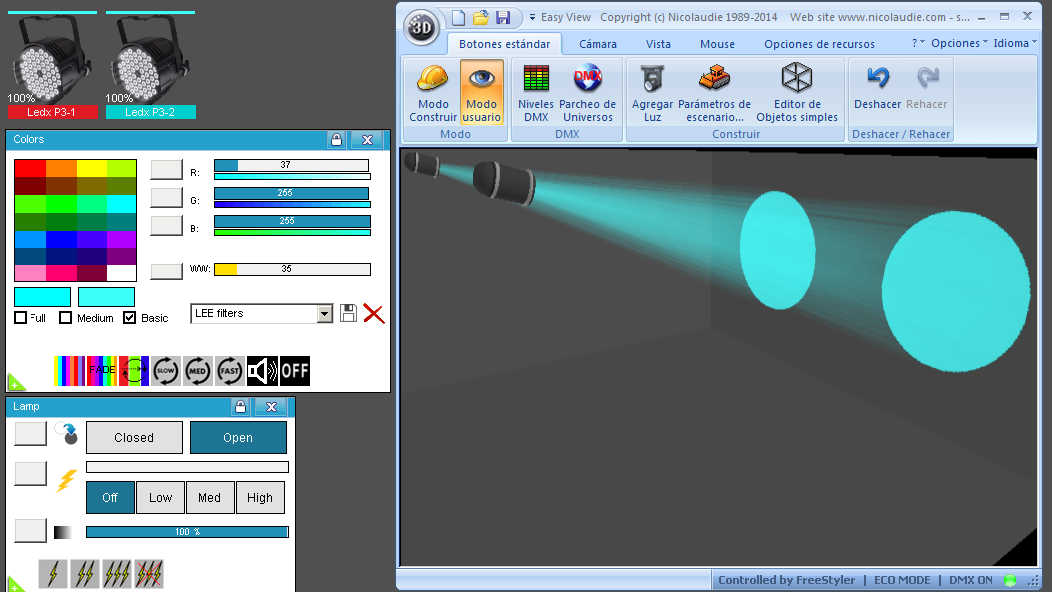Click Rehacer redo arrow
The width and height of the screenshot is (1052, 592).
click(x=927, y=87)
